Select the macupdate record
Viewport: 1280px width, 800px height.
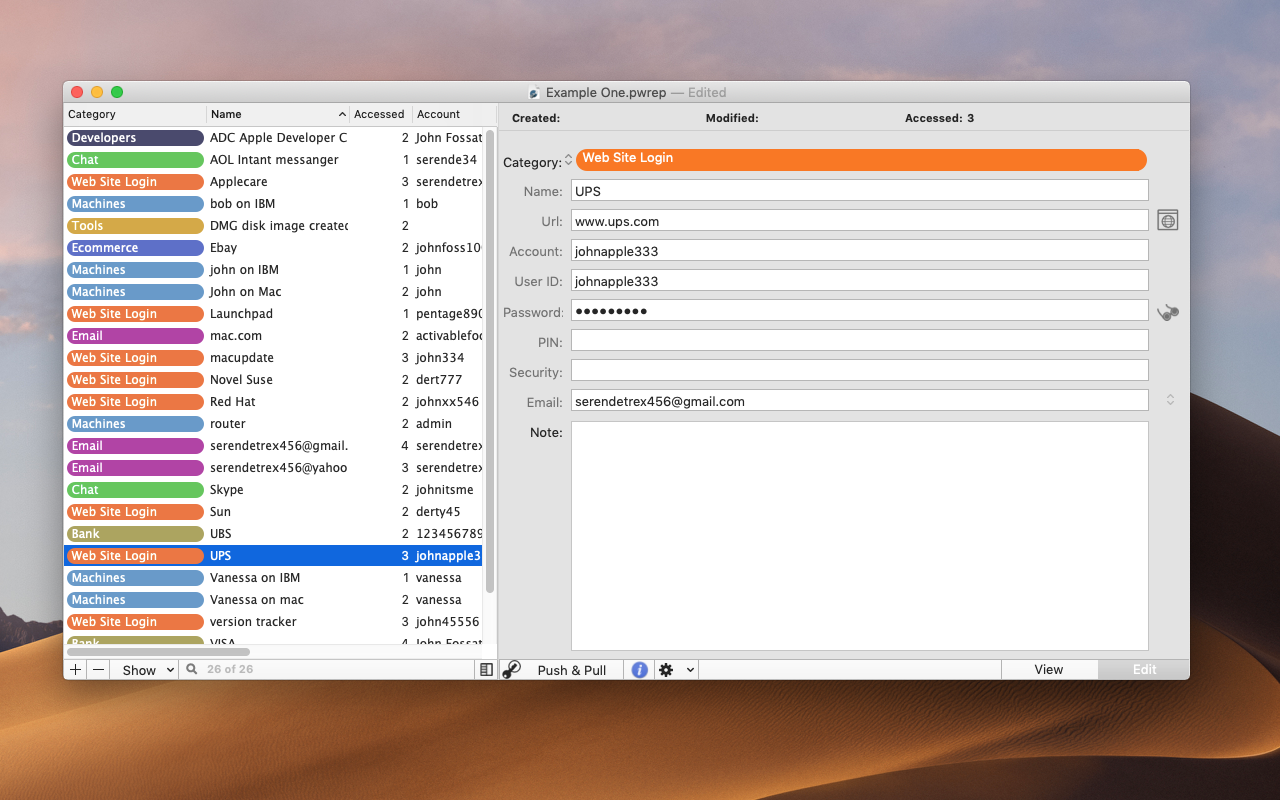point(274,358)
